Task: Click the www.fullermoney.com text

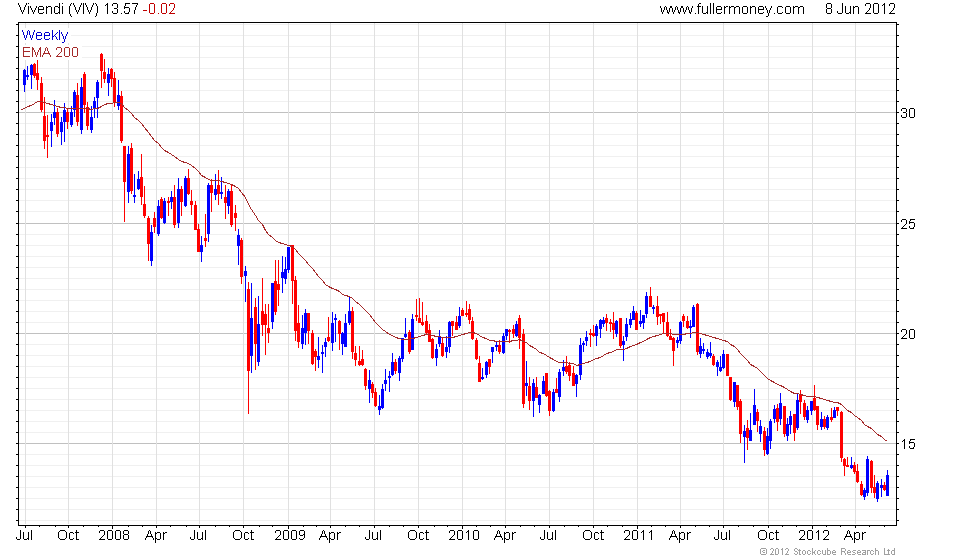Action: coord(732,9)
